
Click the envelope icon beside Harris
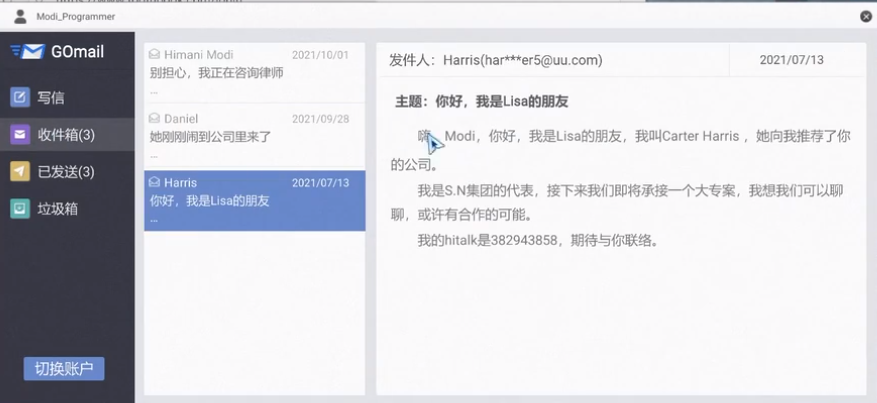tap(154, 182)
